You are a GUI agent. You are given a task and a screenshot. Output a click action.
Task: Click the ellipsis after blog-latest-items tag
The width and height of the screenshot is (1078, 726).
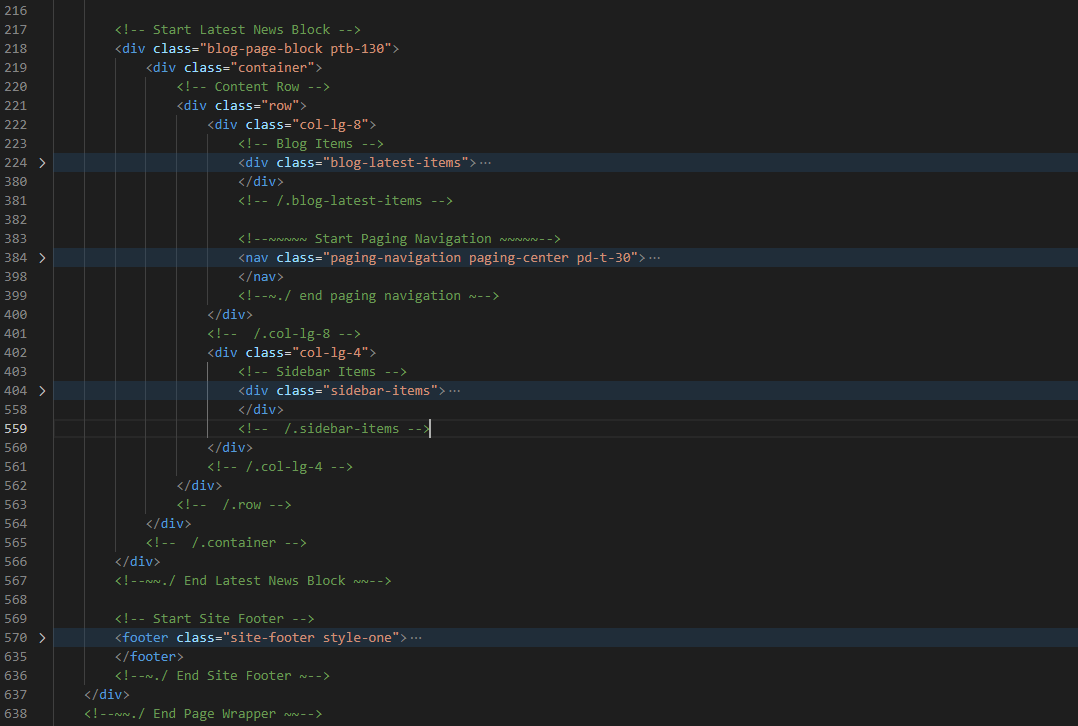pos(486,163)
